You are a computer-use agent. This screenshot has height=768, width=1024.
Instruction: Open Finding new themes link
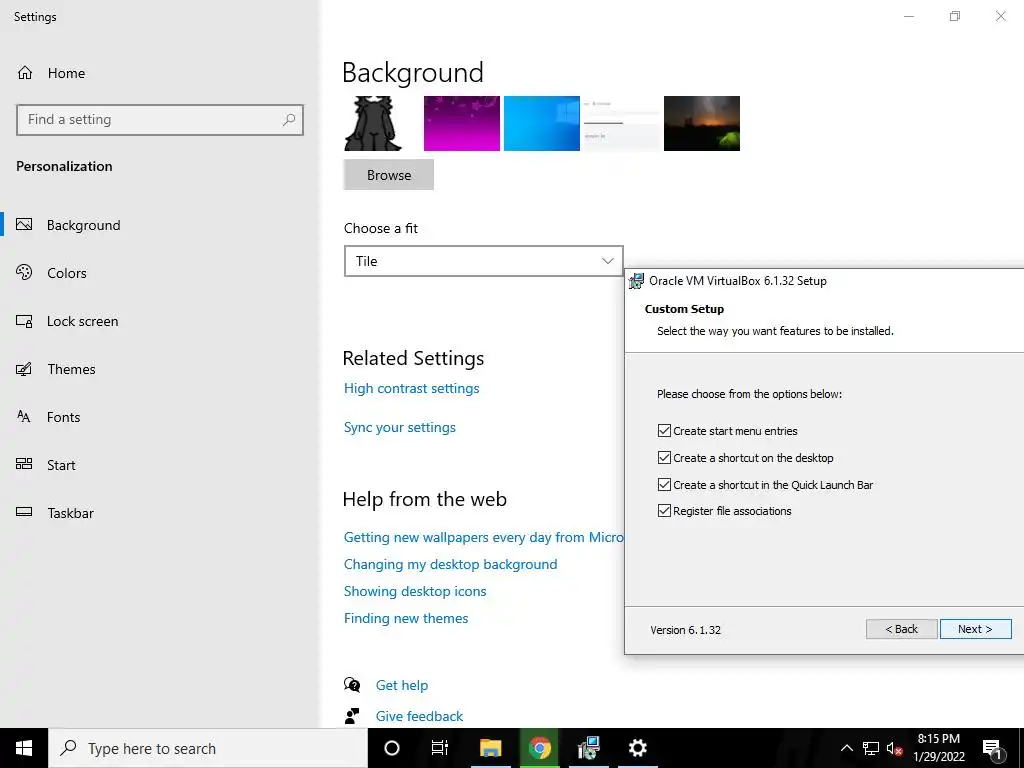click(406, 618)
